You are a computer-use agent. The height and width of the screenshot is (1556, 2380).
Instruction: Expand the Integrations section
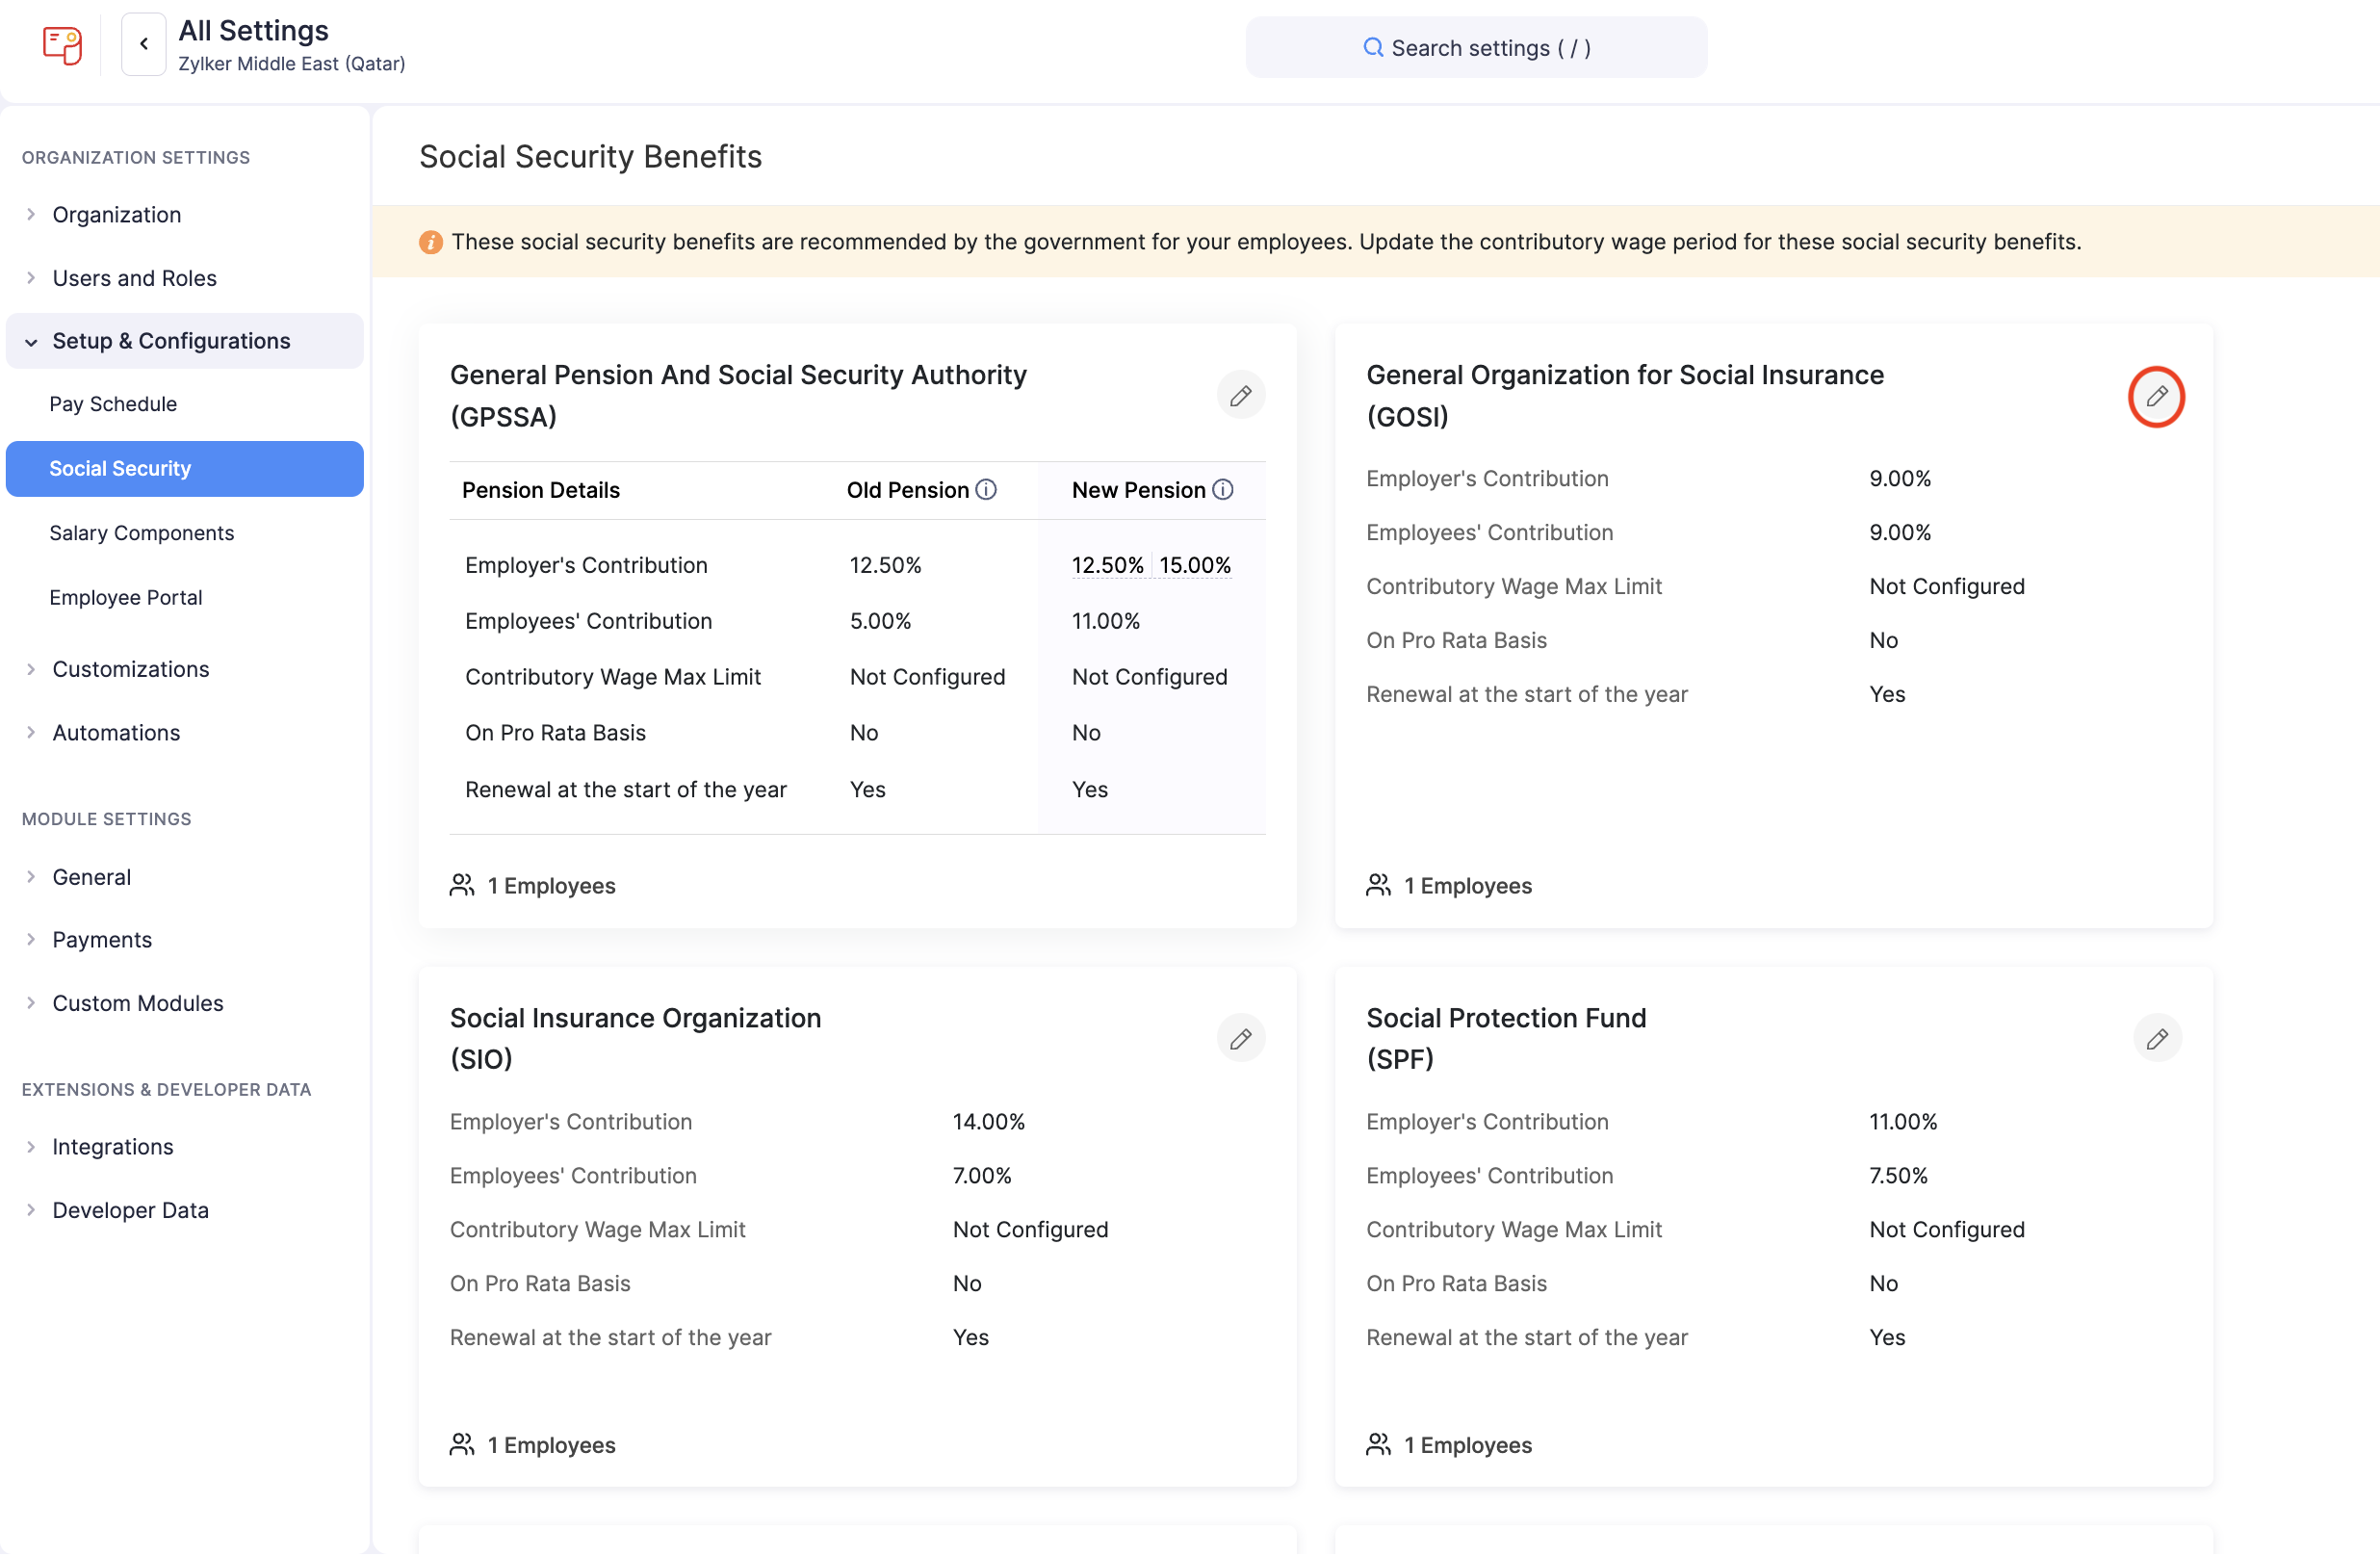[112, 1147]
